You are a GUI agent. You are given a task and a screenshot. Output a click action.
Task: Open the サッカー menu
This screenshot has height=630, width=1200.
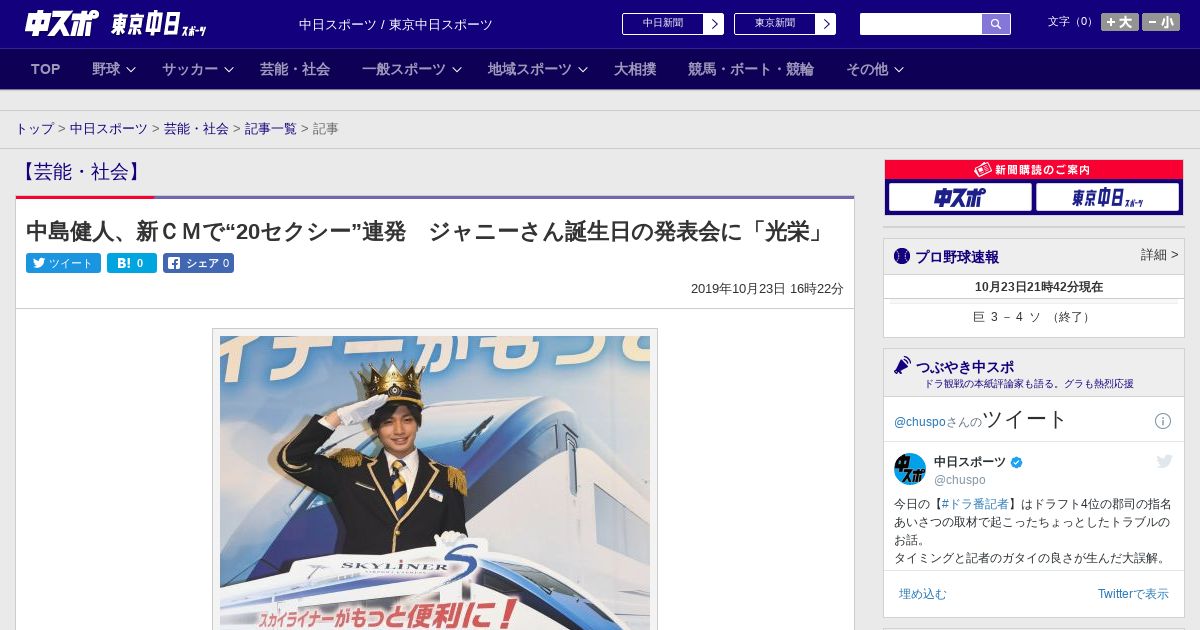tap(190, 69)
